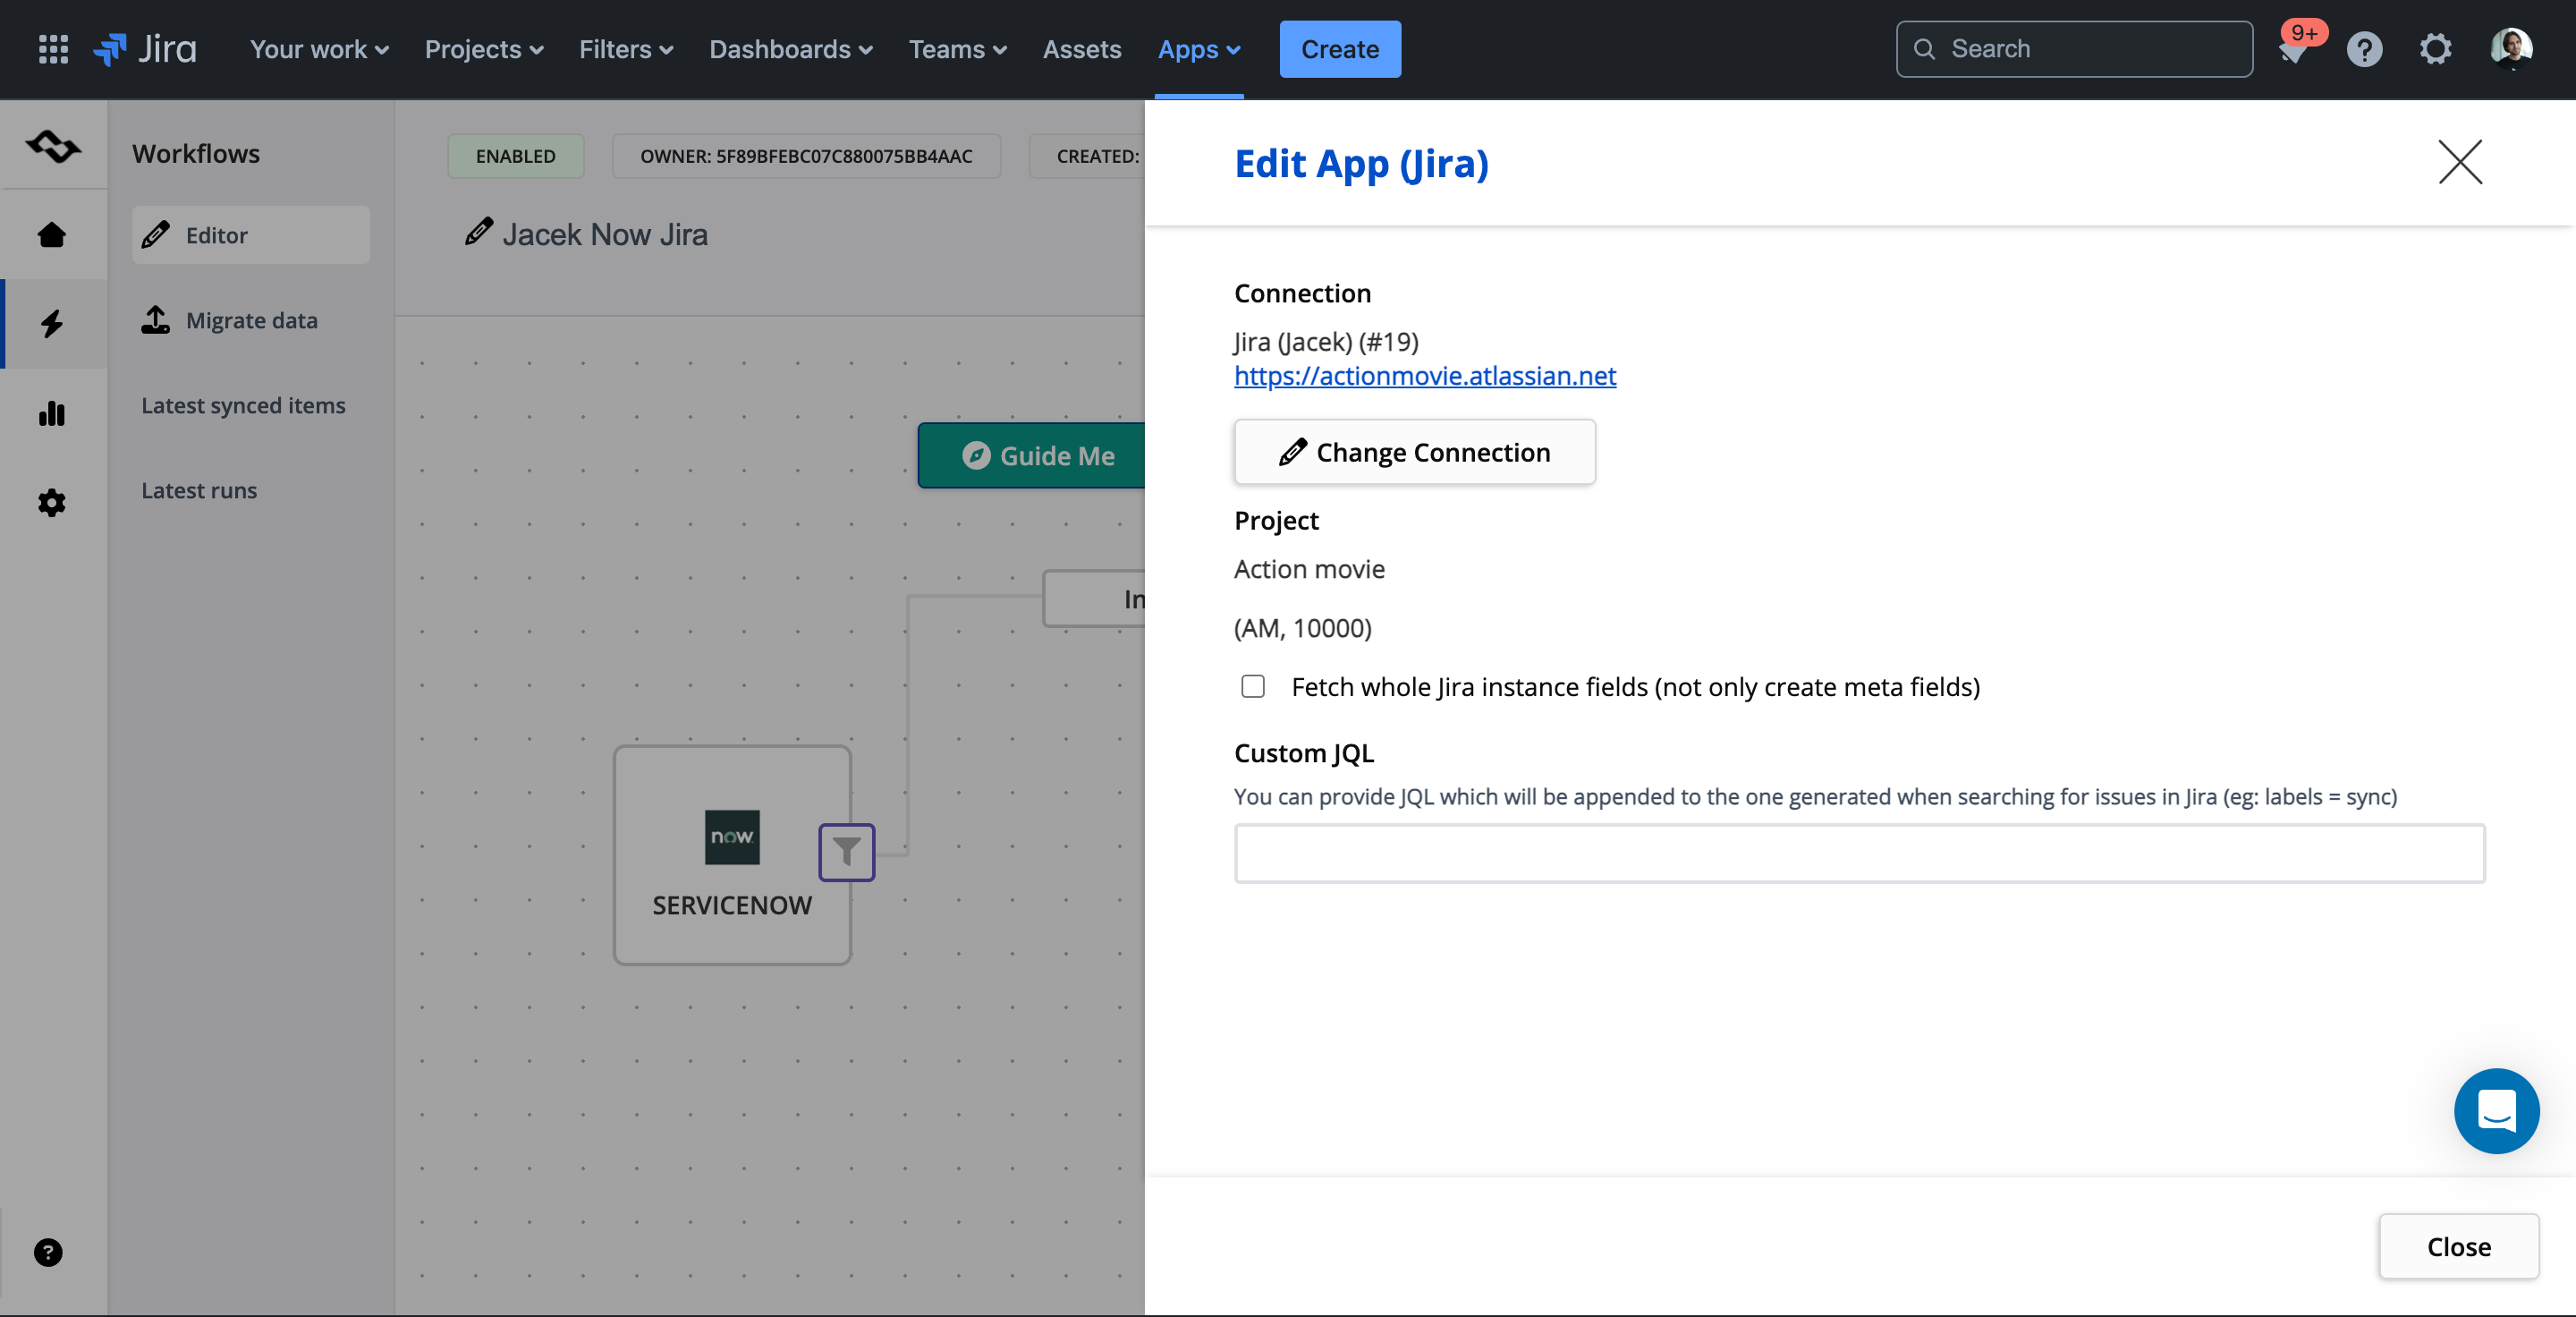Enable Fetch whole Jira instance fields checkbox
Image resolution: width=2576 pixels, height=1317 pixels.
tap(1253, 686)
